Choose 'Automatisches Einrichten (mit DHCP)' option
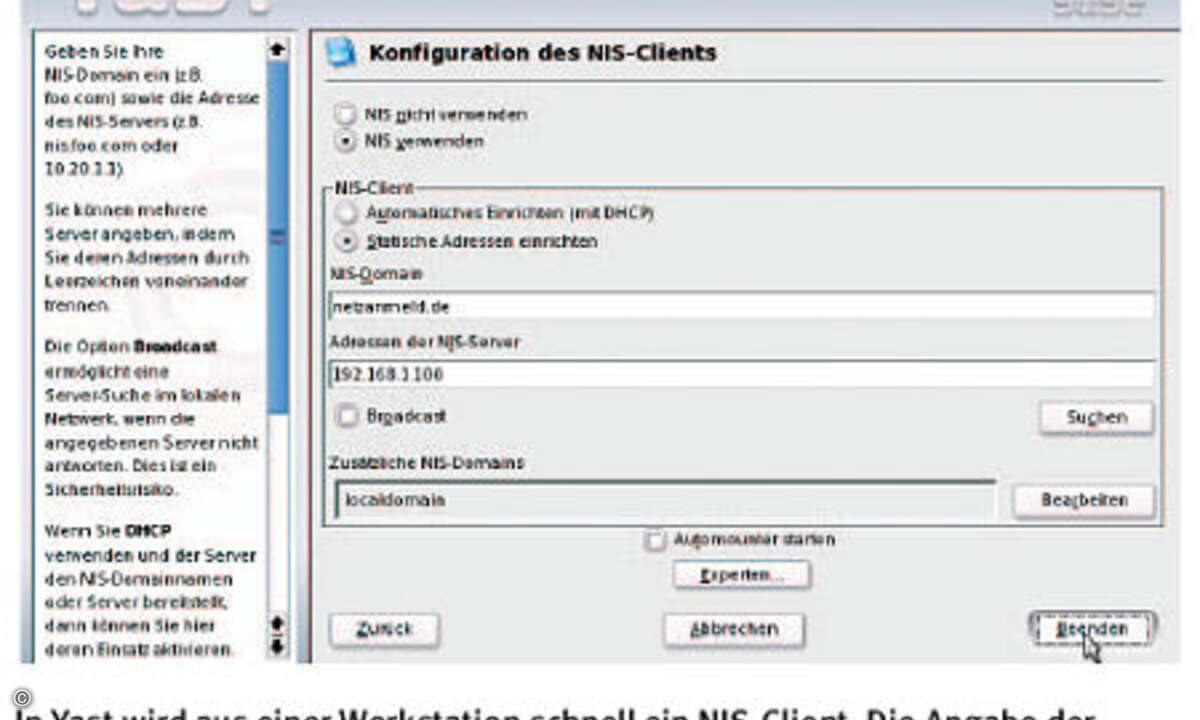Image resolution: width=1200 pixels, height=720 pixels. tap(346, 213)
